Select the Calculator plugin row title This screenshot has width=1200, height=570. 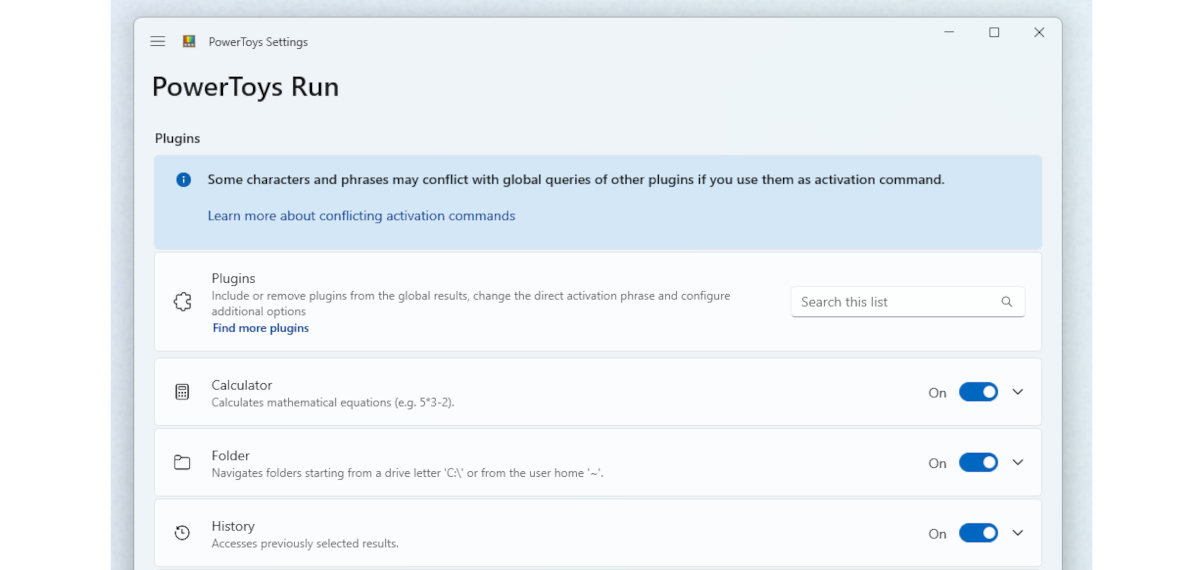click(x=242, y=385)
